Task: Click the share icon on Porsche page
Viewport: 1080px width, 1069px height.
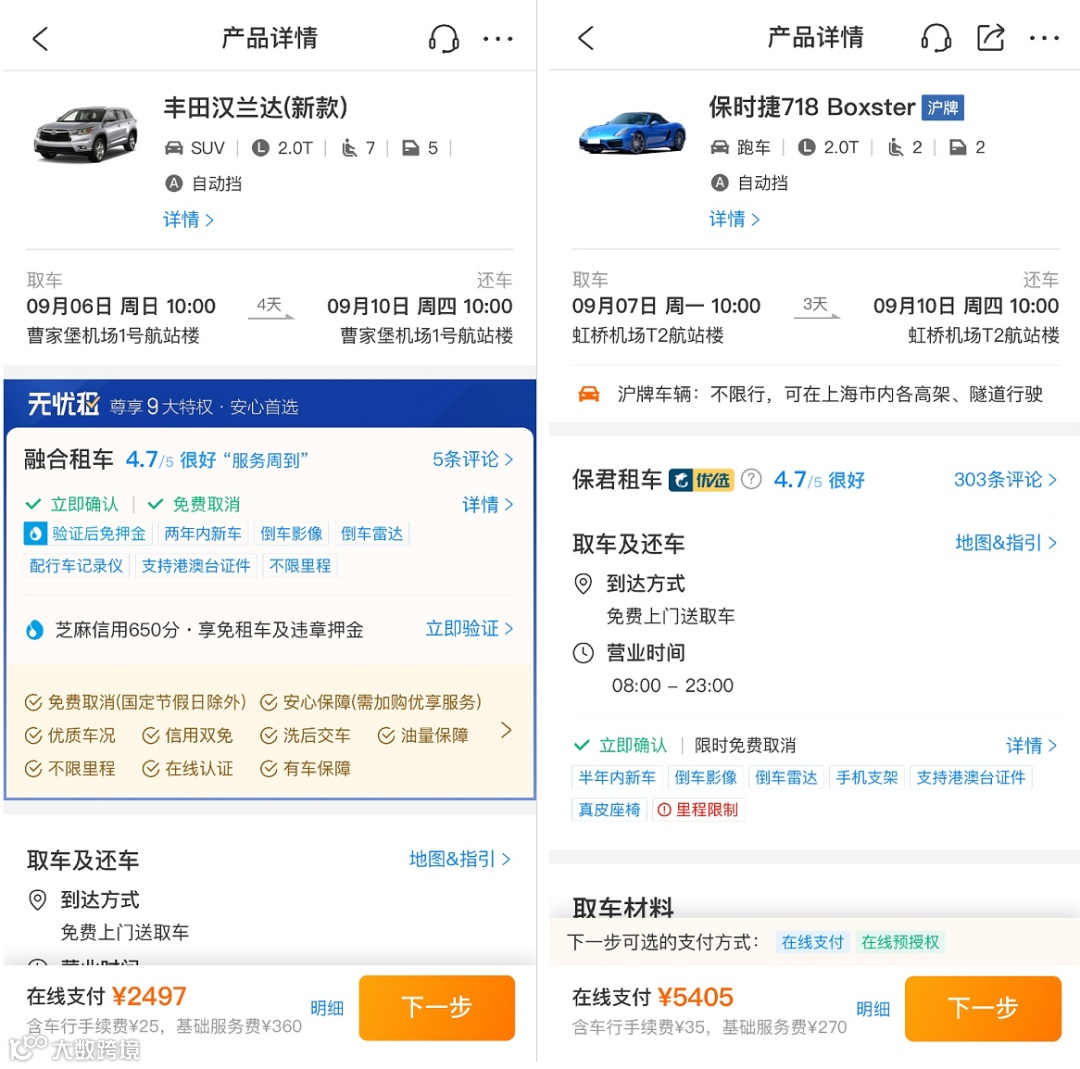Action: pos(990,39)
